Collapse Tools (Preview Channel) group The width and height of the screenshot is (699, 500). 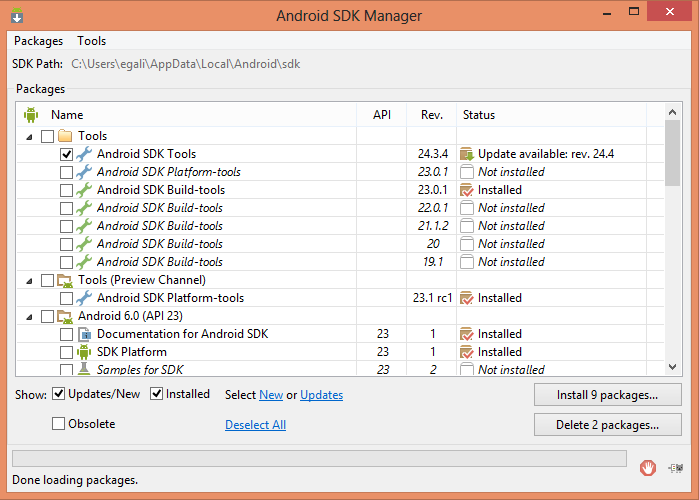(x=29, y=281)
